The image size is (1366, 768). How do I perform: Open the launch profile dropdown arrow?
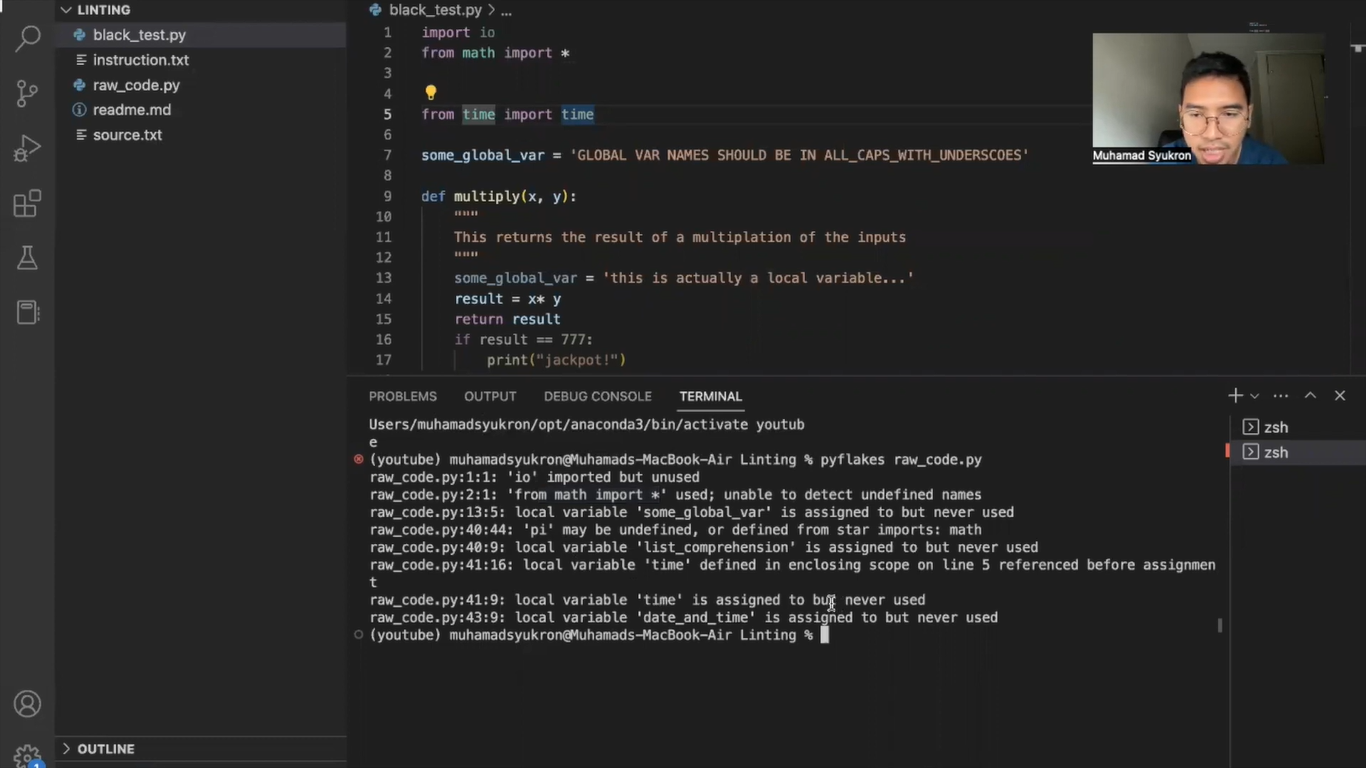1255,396
